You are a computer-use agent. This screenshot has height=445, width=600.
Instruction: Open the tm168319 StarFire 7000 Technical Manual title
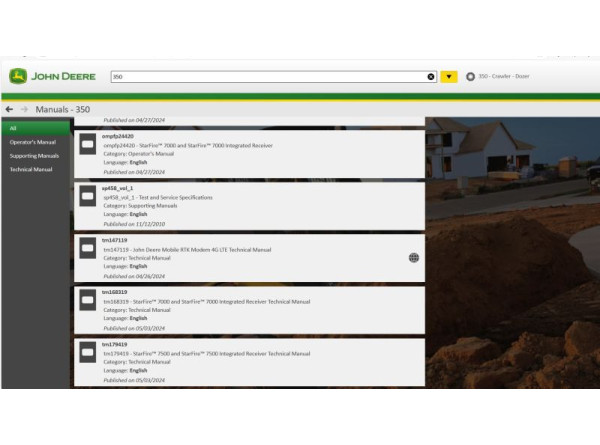pyautogui.click(x=206, y=301)
